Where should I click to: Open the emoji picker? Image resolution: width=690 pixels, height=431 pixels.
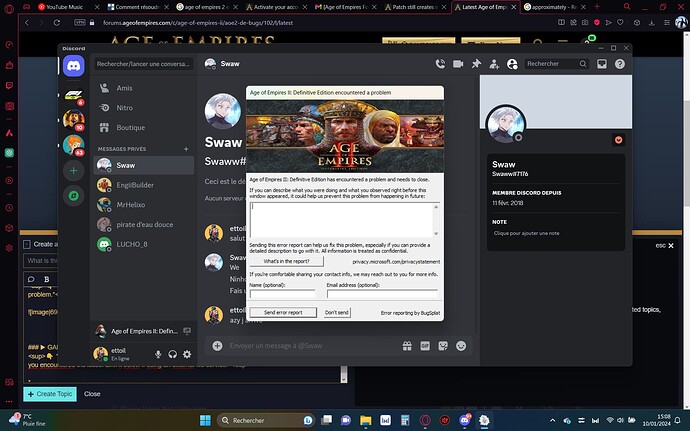click(x=461, y=346)
